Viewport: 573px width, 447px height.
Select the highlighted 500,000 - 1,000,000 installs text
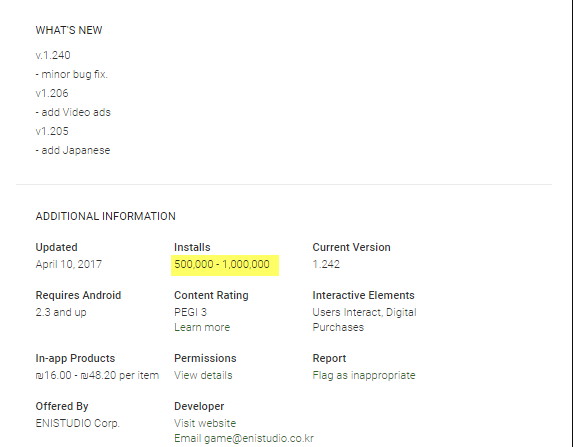222,264
